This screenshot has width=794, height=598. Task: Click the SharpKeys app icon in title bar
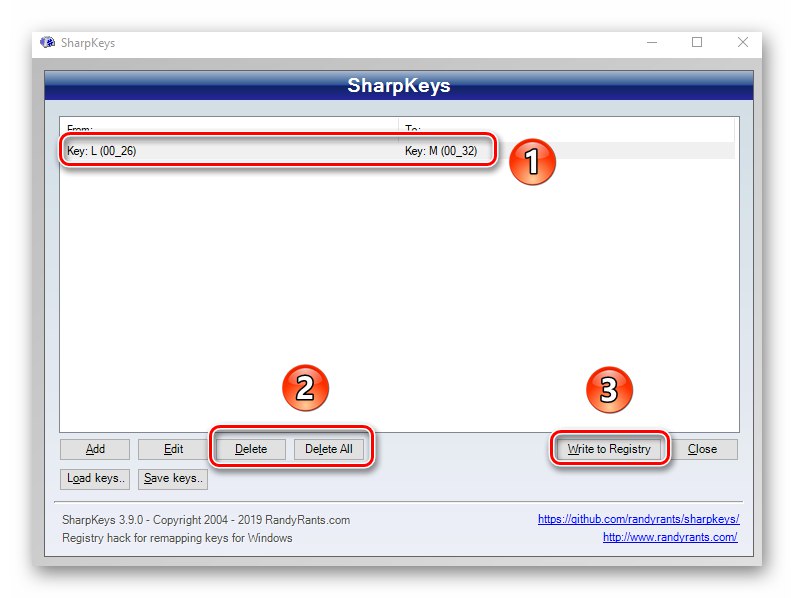[x=48, y=43]
